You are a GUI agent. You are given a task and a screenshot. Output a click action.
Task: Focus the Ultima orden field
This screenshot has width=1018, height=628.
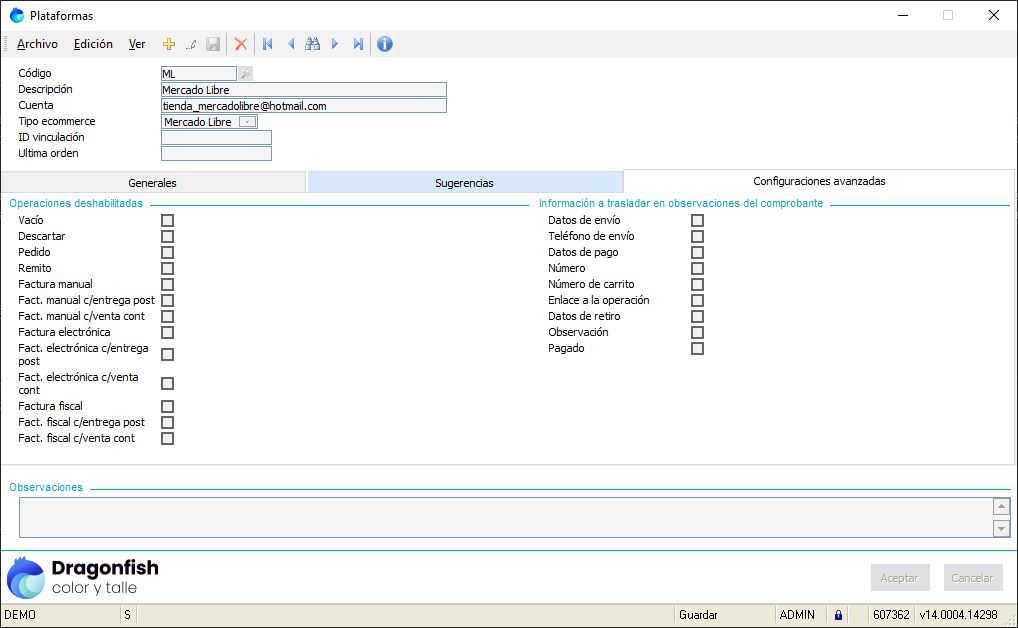(216, 153)
